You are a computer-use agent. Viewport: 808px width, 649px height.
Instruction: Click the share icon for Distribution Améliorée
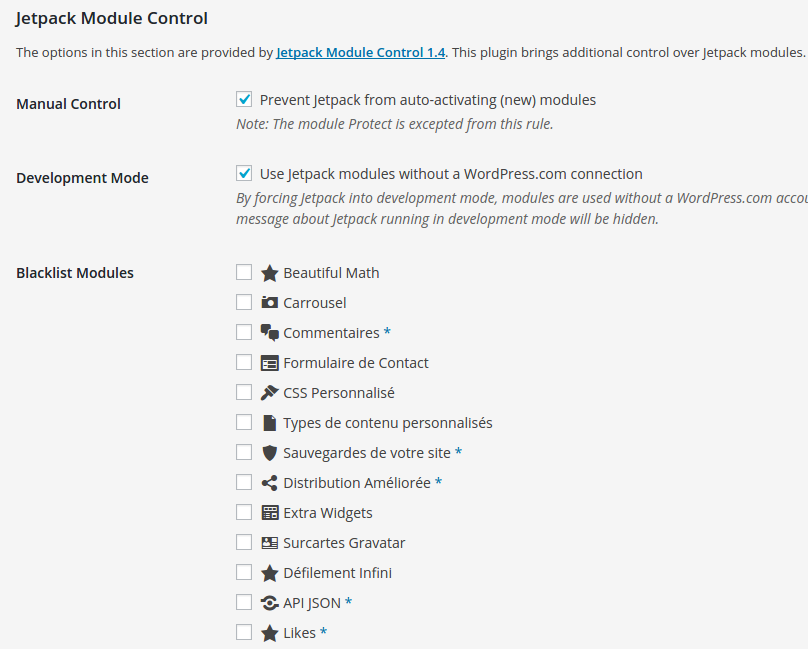click(x=269, y=483)
